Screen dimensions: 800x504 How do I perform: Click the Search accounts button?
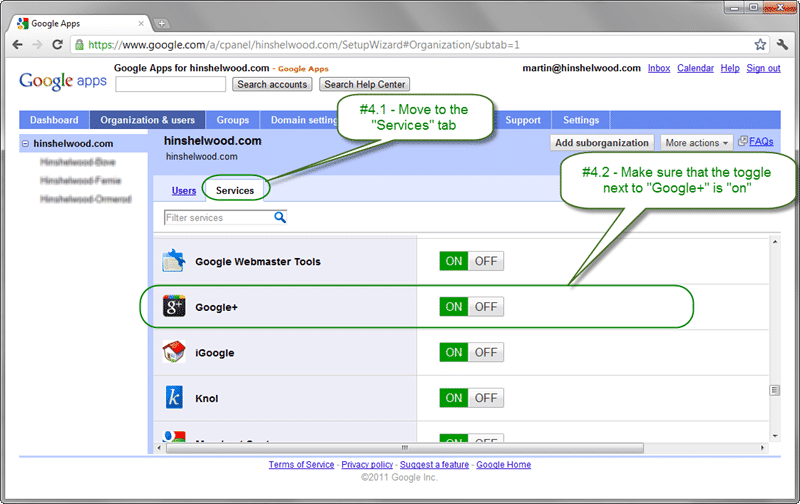point(272,84)
